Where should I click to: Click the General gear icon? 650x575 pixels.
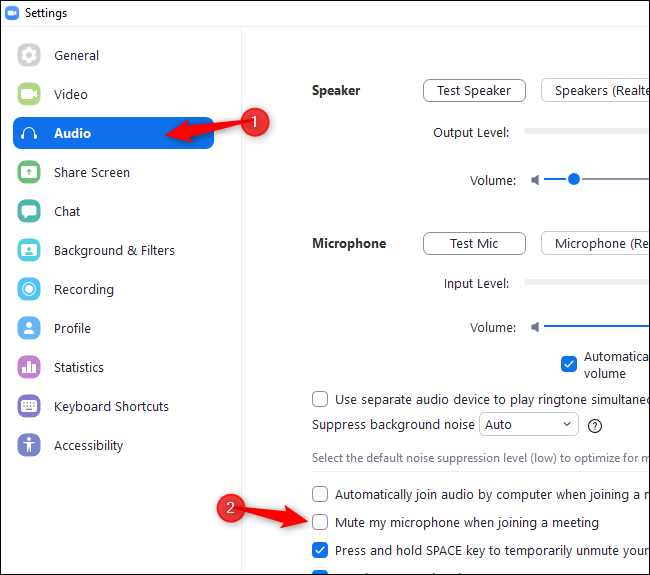click(x=29, y=55)
